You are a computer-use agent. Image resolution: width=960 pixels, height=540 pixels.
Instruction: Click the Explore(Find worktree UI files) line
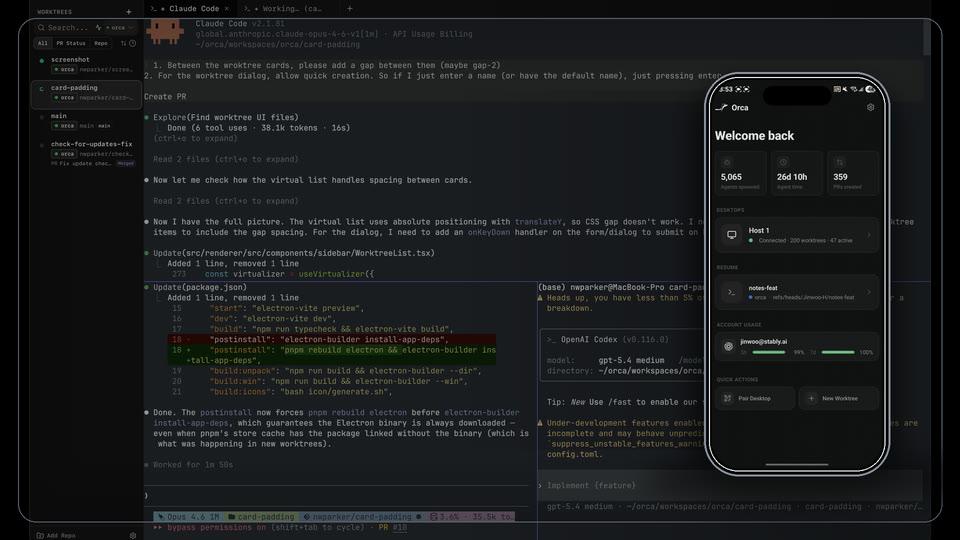point(226,118)
